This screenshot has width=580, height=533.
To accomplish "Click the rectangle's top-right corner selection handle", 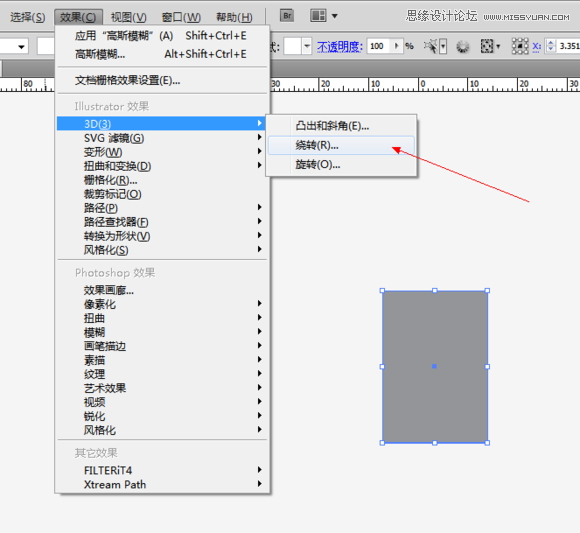I will 487,291.
